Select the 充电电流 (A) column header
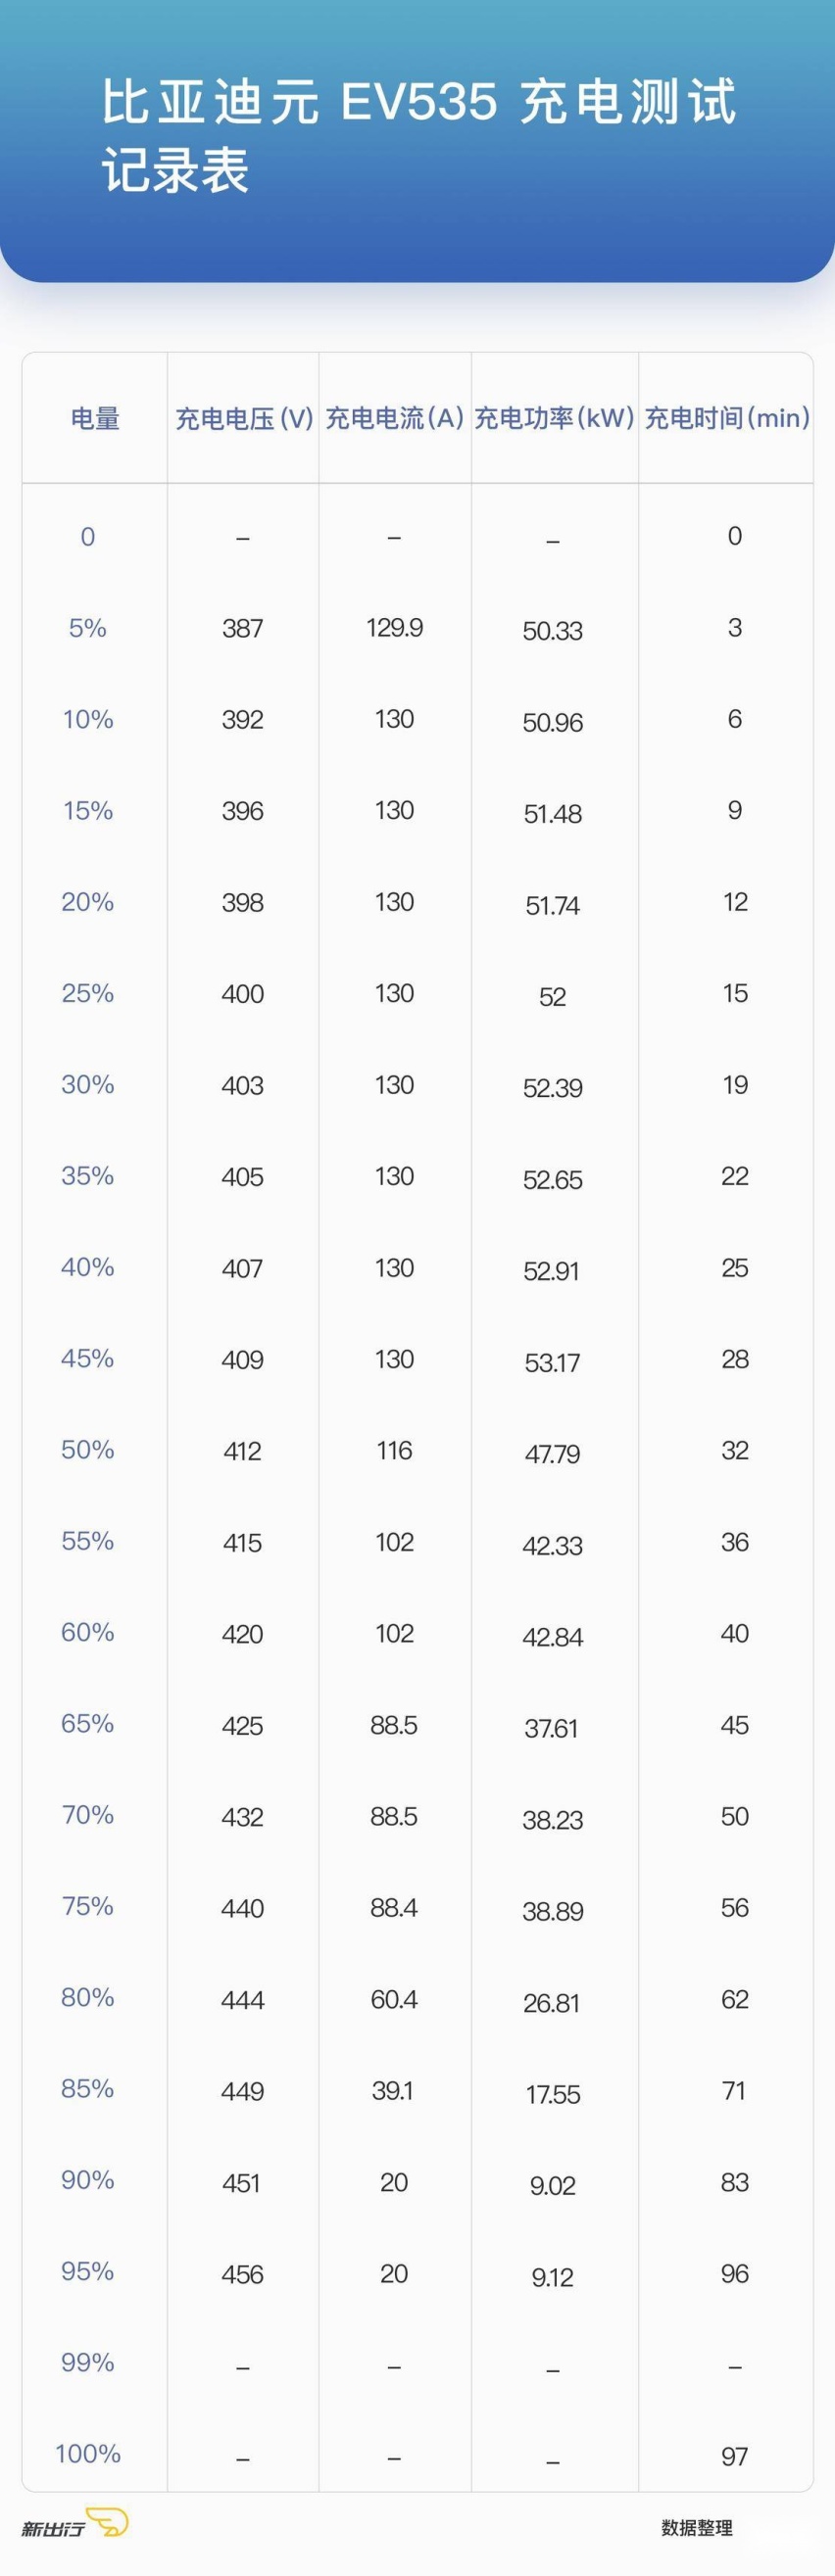835x2576 pixels. tap(394, 418)
